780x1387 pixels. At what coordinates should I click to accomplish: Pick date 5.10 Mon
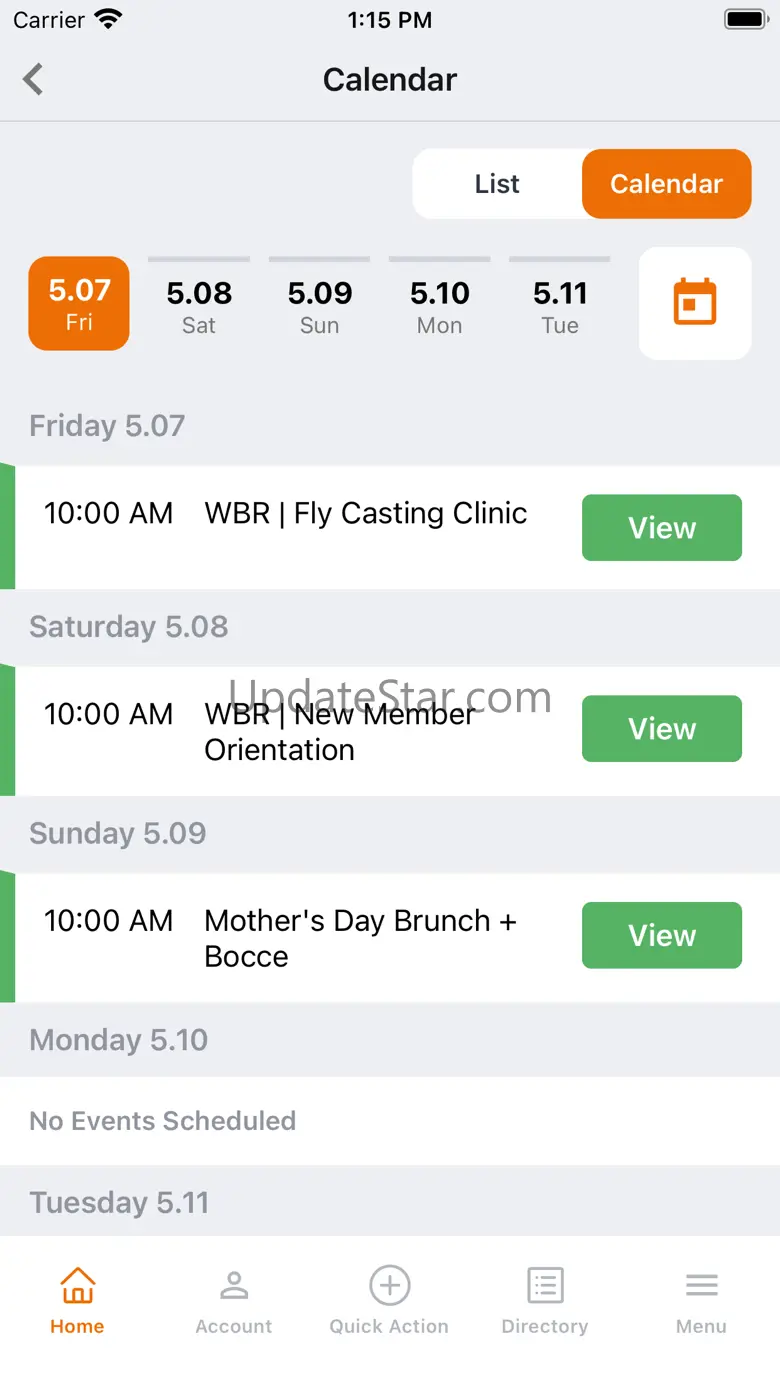(440, 304)
